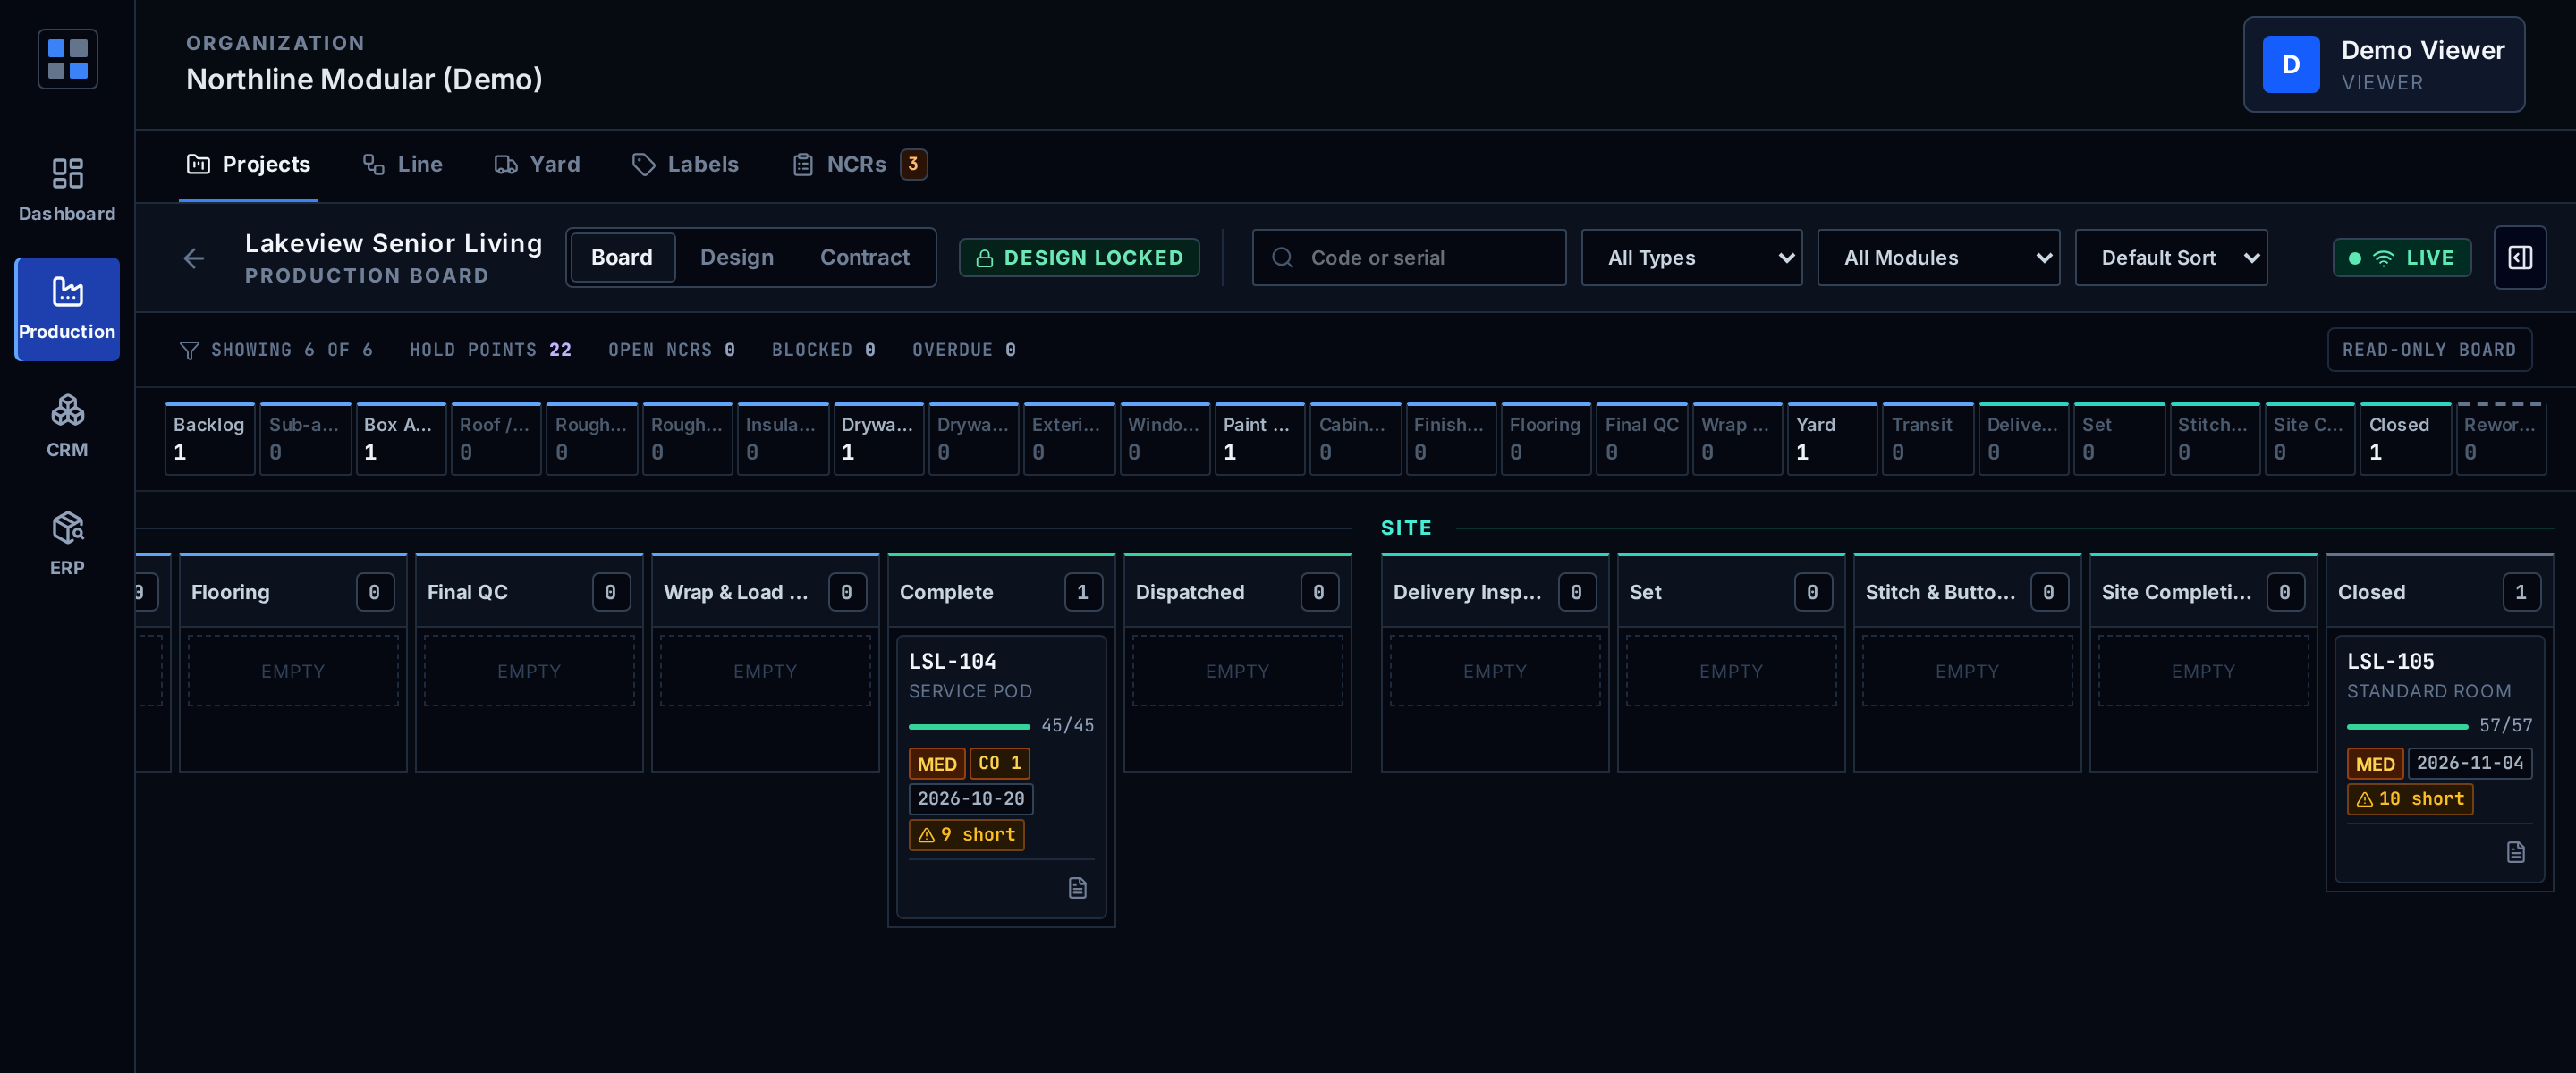This screenshot has height=1073, width=2576.
Task: Open the ERP sidebar icon
Action: pos(67,544)
